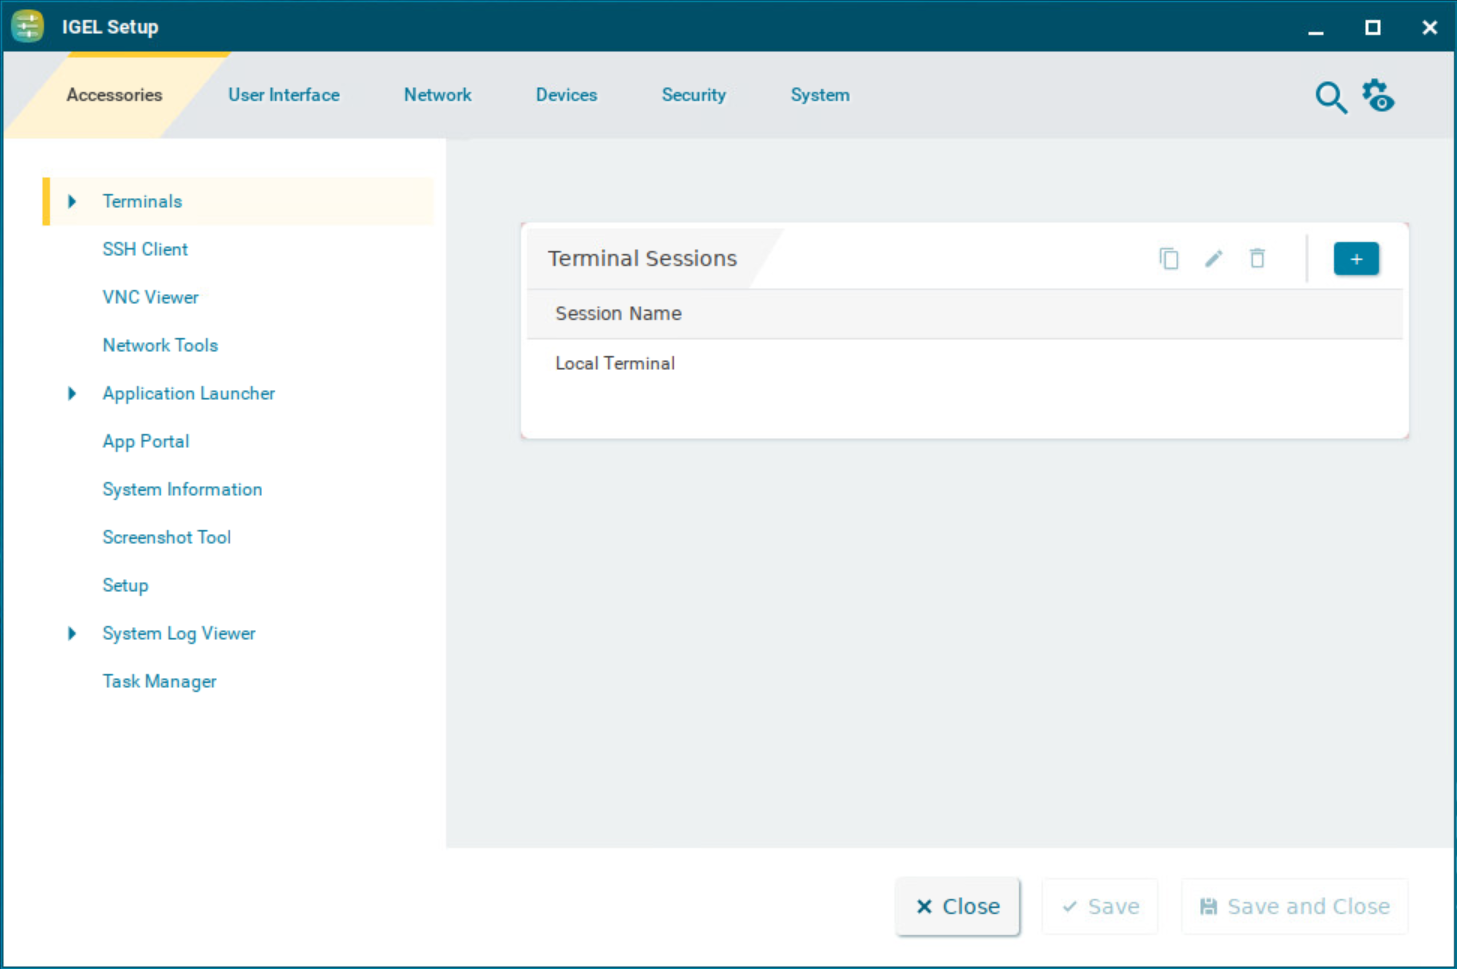Click the pencil edit session icon
The width and height of the screenshot is (1457, 969).
point(1213,259)
